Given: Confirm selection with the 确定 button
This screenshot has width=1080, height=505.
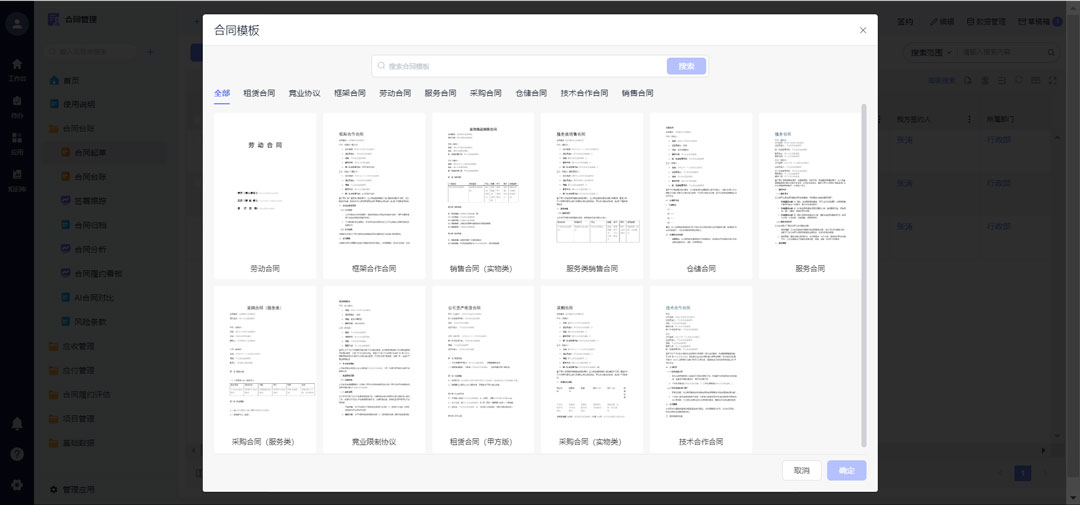Looking at the screenshot, I should (x=846, y=470).
